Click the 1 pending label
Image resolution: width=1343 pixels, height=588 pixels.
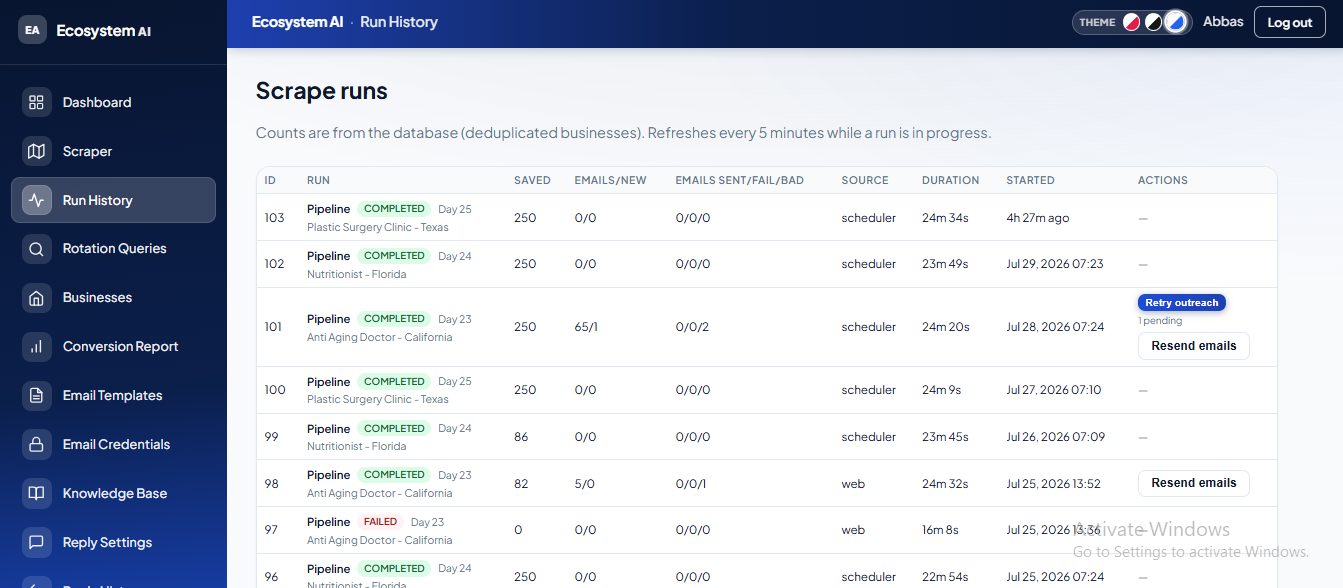click(1160, 321)
